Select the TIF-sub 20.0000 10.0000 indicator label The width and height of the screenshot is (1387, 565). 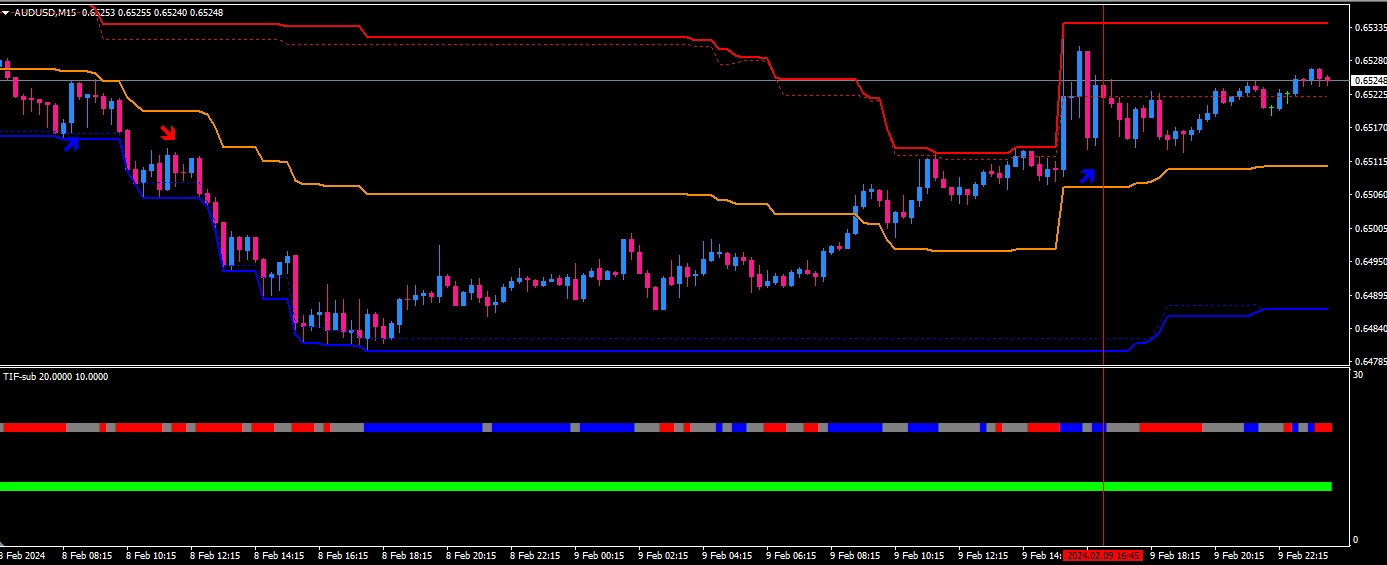pyautogui.click(x=56, y=377)
